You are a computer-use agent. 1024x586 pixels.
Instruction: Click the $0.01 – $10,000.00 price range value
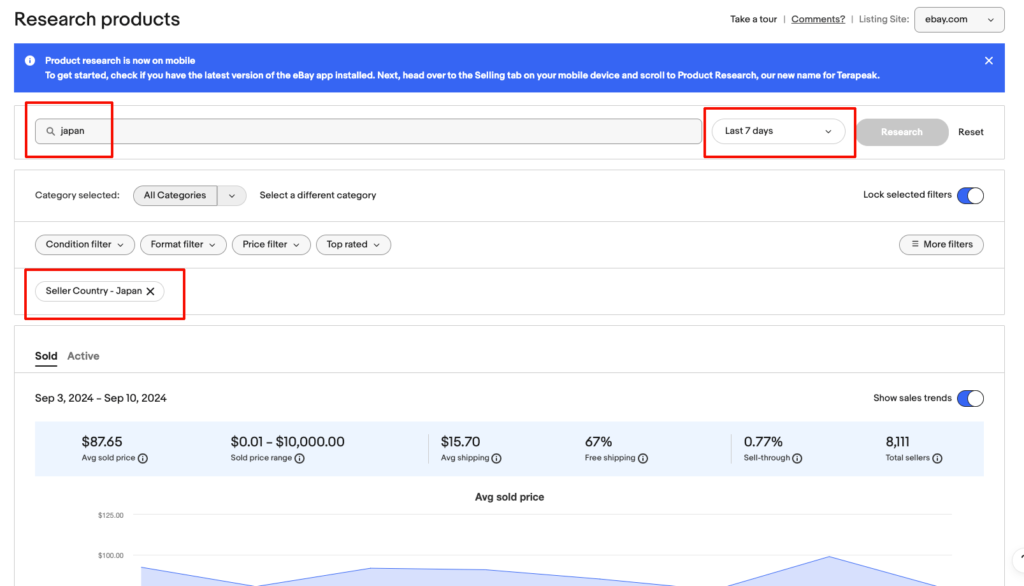click(287, 442)
